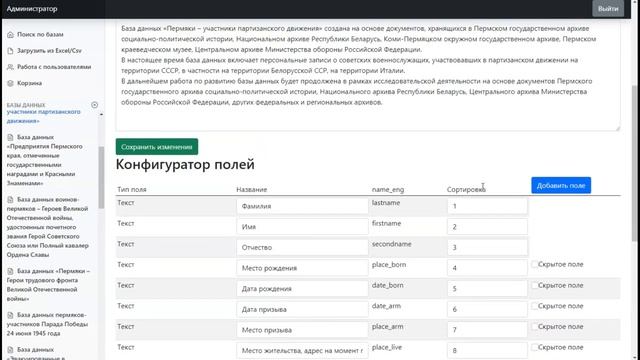Click Добавить поле button

tap(561, 185)
